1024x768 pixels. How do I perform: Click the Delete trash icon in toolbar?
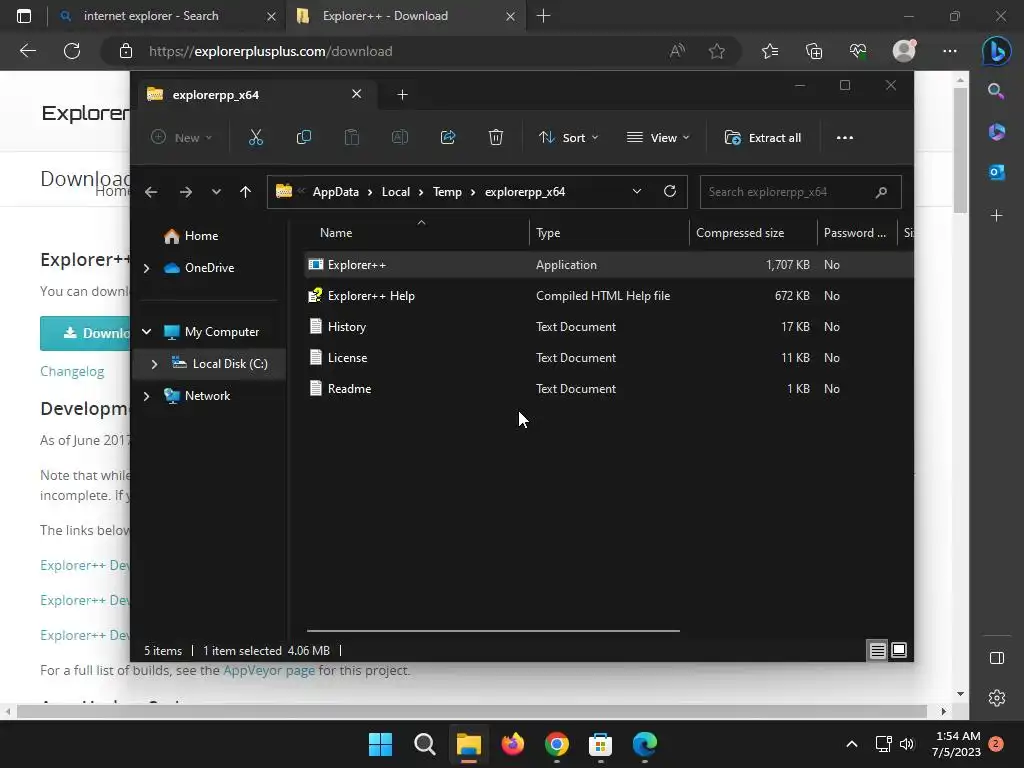click(496, 138)
